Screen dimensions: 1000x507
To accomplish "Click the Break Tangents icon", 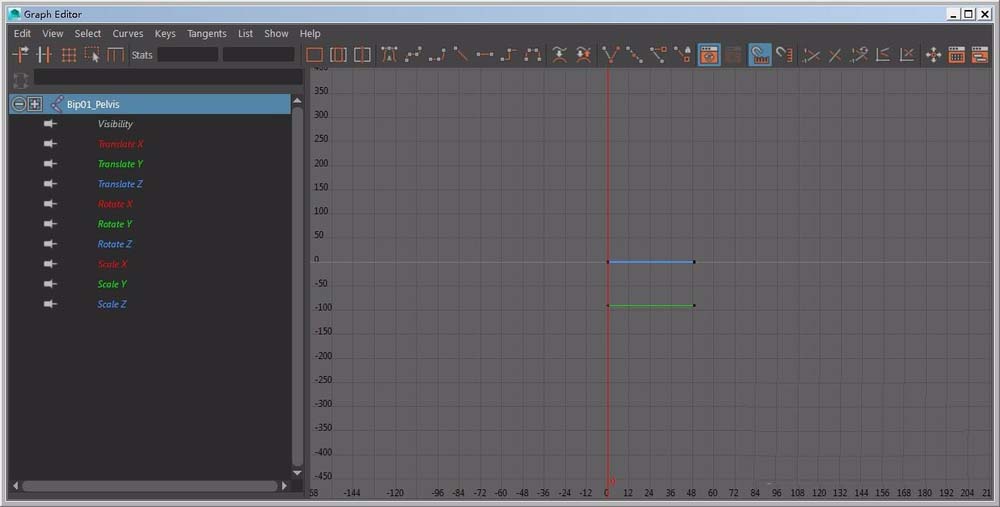I will (x=610, y=55).
